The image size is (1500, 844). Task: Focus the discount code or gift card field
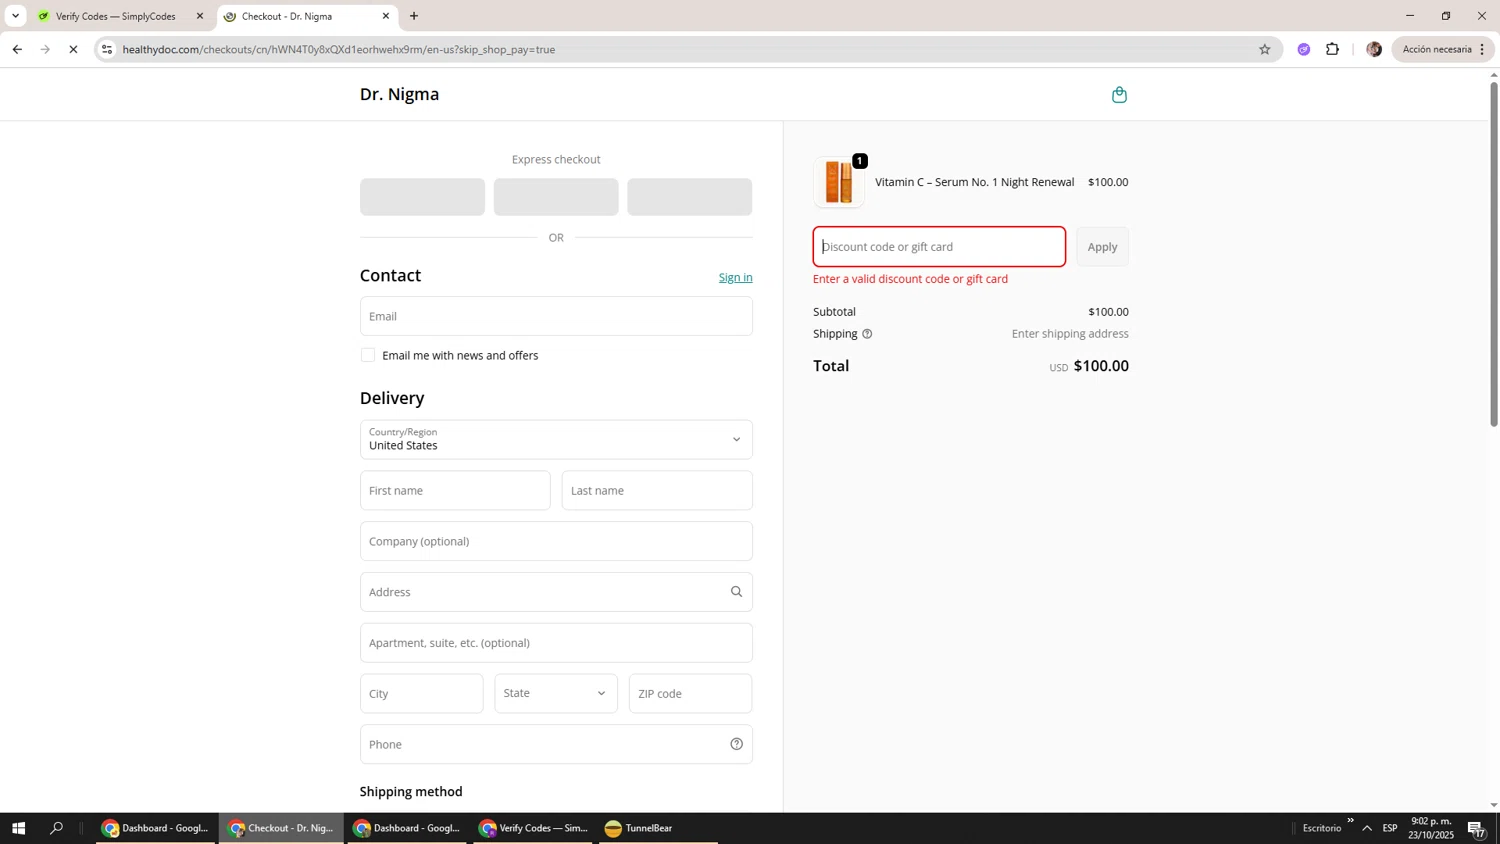coord(939,247)
